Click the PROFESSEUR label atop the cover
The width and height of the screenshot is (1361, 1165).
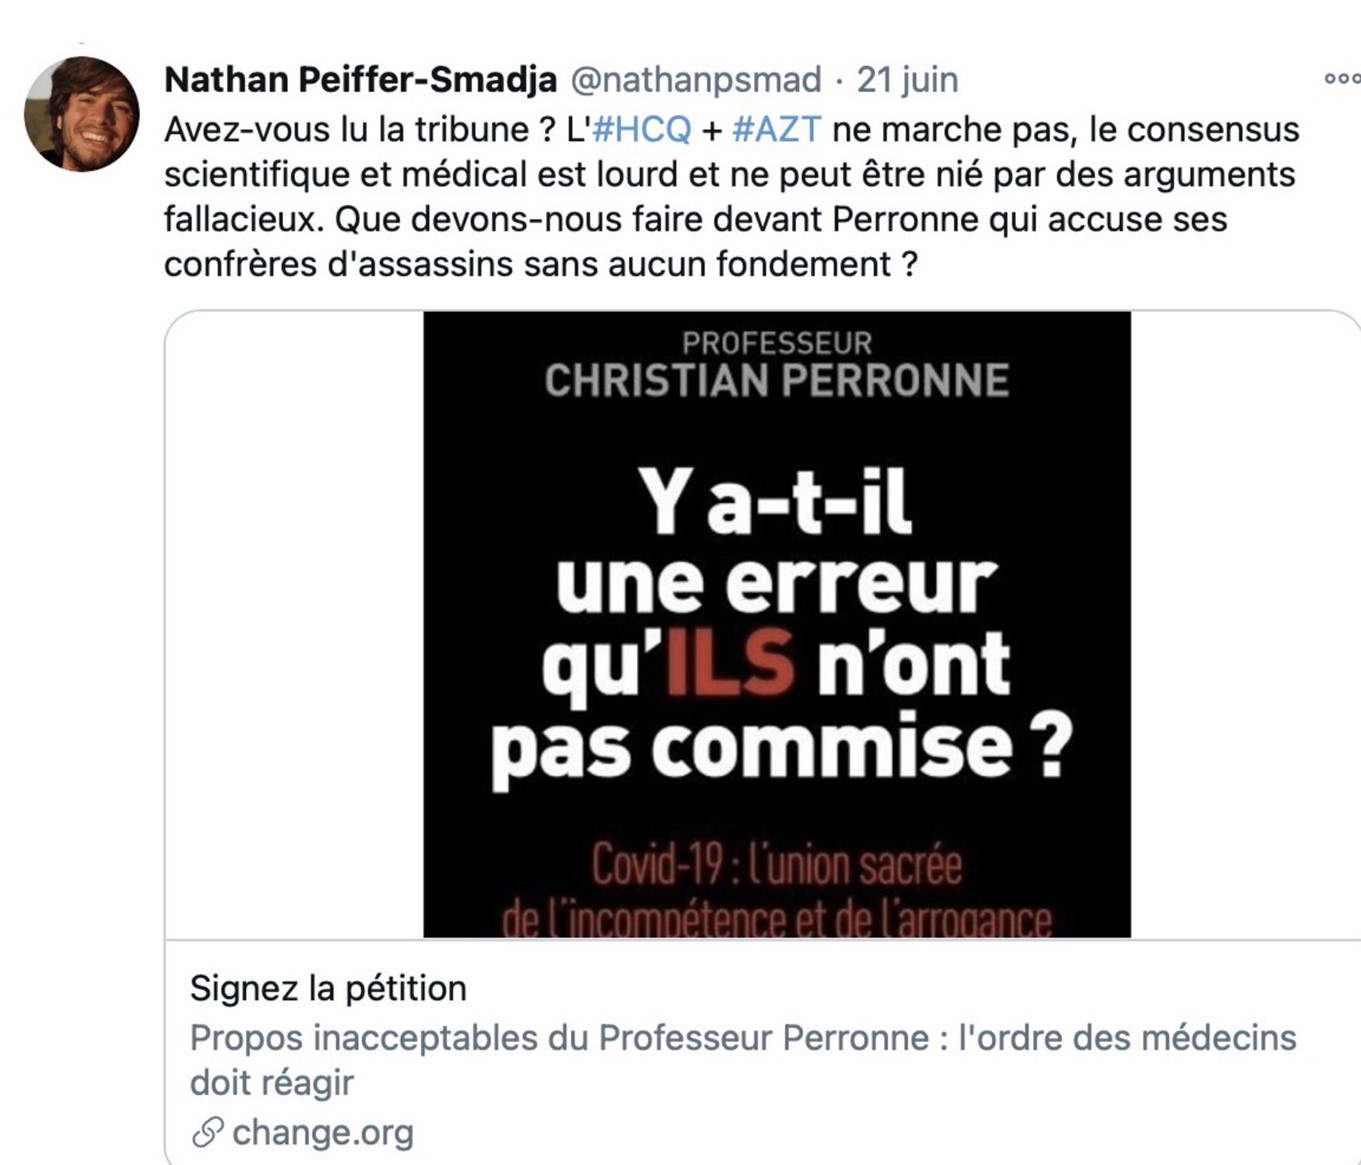tap(777, 343)
